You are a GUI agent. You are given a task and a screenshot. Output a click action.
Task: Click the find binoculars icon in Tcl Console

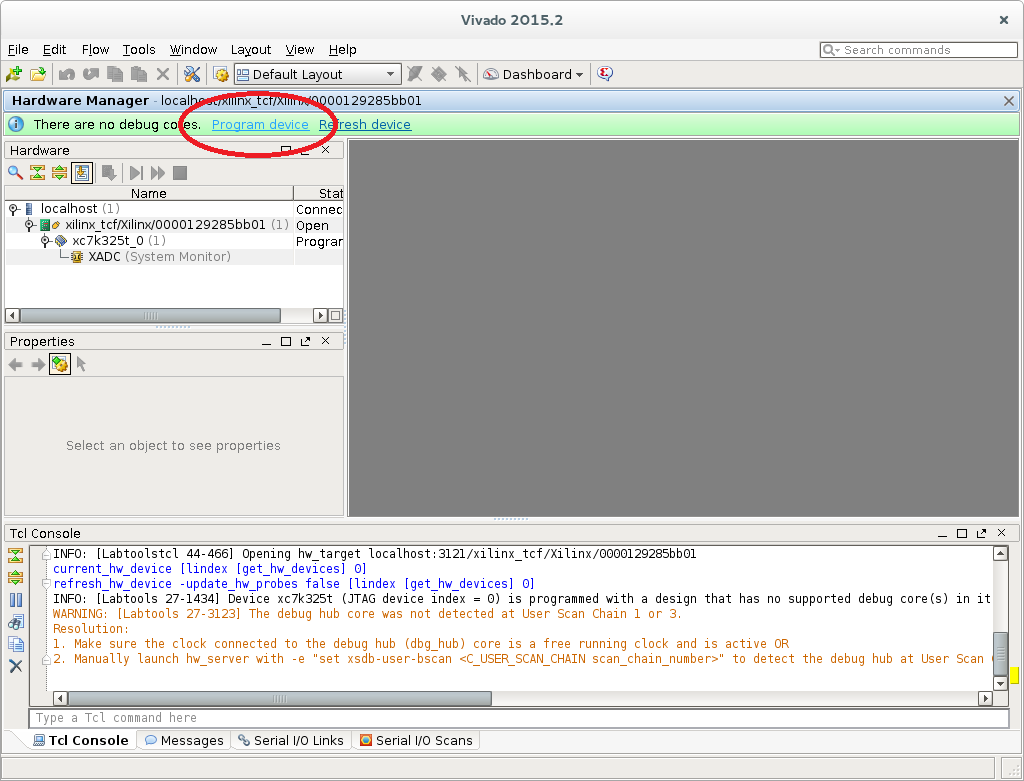16,622
